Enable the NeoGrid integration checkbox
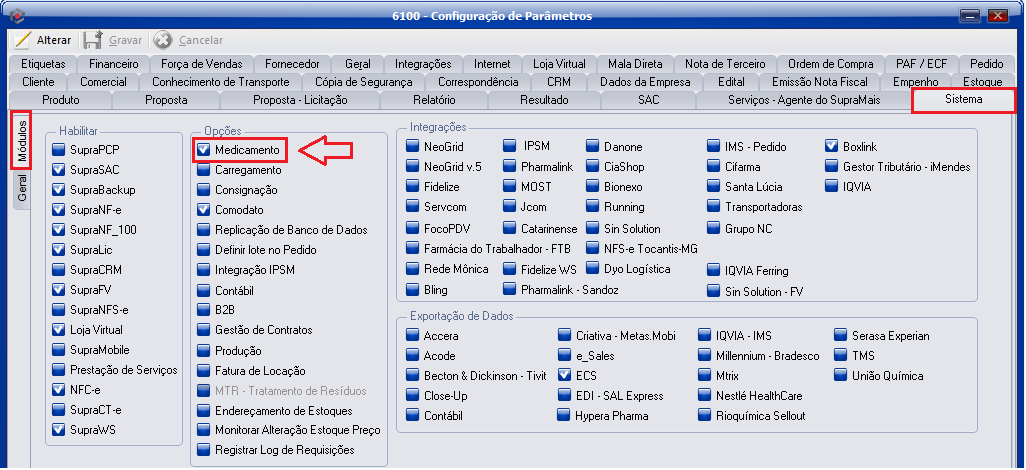1026x470 pixels. click(x=413, y=146)
